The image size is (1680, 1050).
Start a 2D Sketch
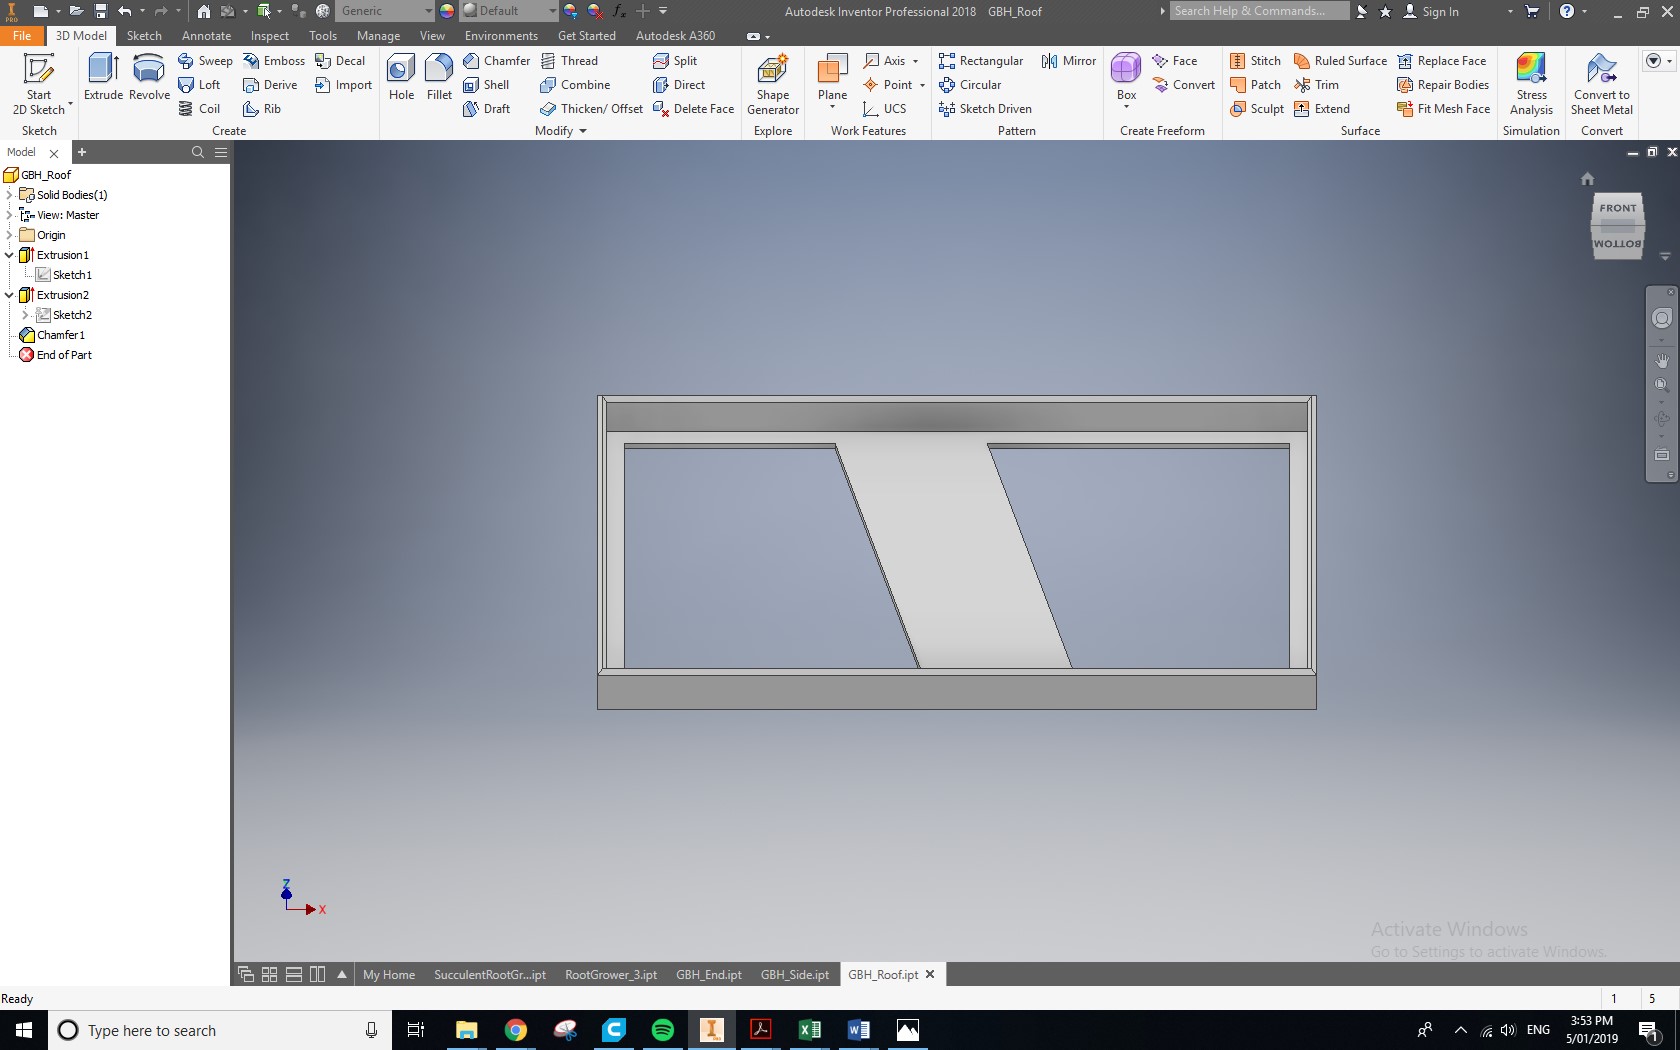pyautogui.click(x=39, y=84)
